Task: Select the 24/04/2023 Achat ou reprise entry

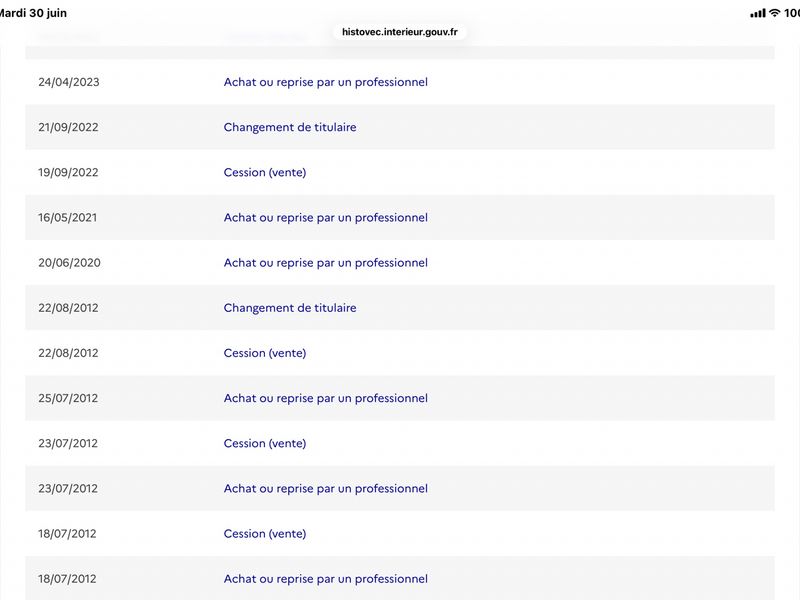Action: tap(400, 82)
